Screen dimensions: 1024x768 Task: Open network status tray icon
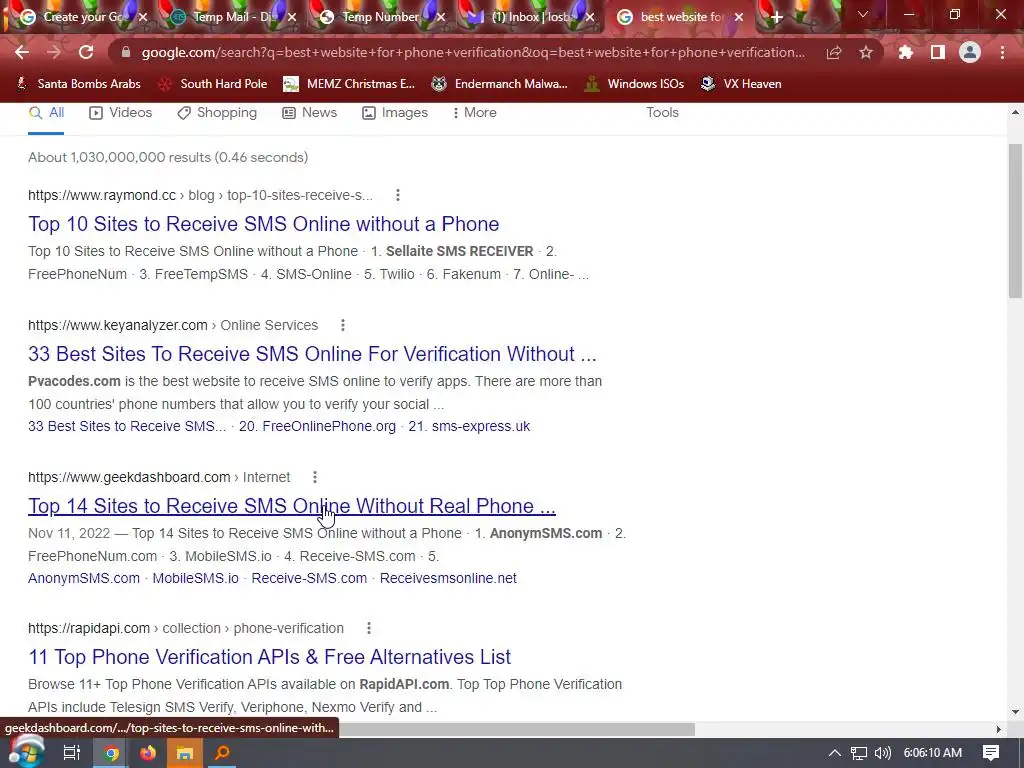pos(859,753)
